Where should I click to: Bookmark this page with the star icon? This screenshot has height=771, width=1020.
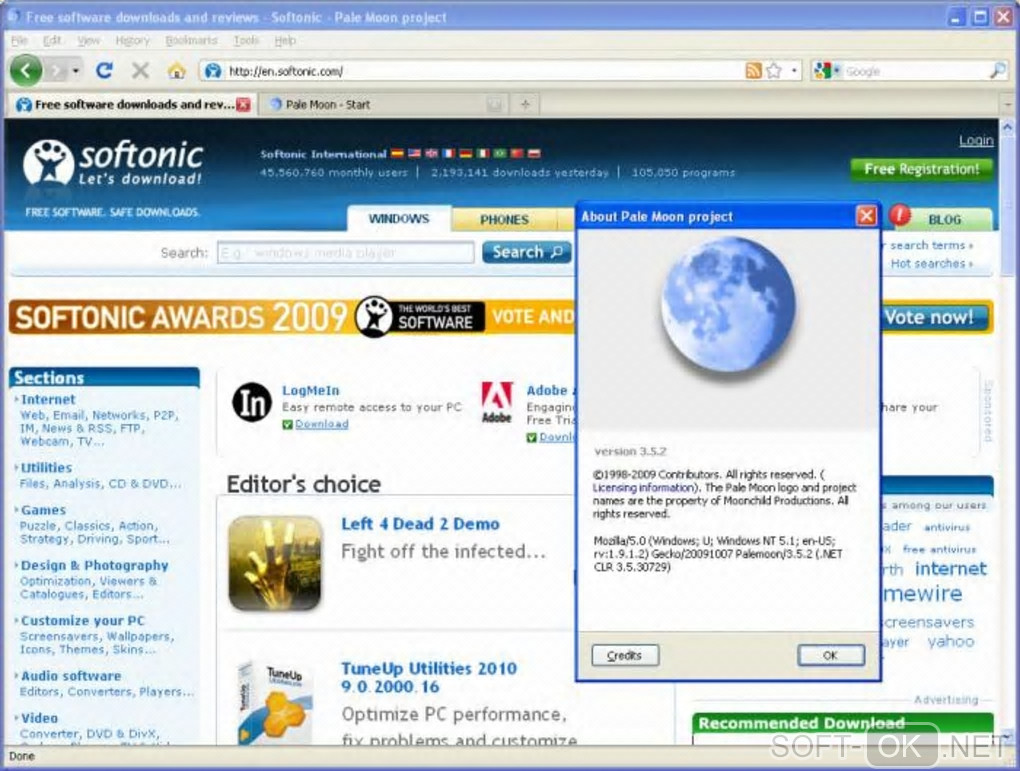point(773,71)
